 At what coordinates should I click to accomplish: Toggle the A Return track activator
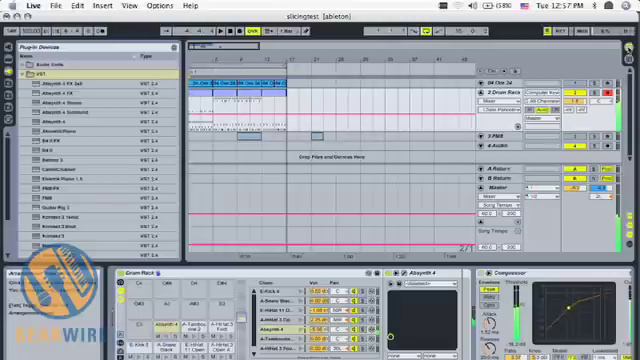[575, 169]
